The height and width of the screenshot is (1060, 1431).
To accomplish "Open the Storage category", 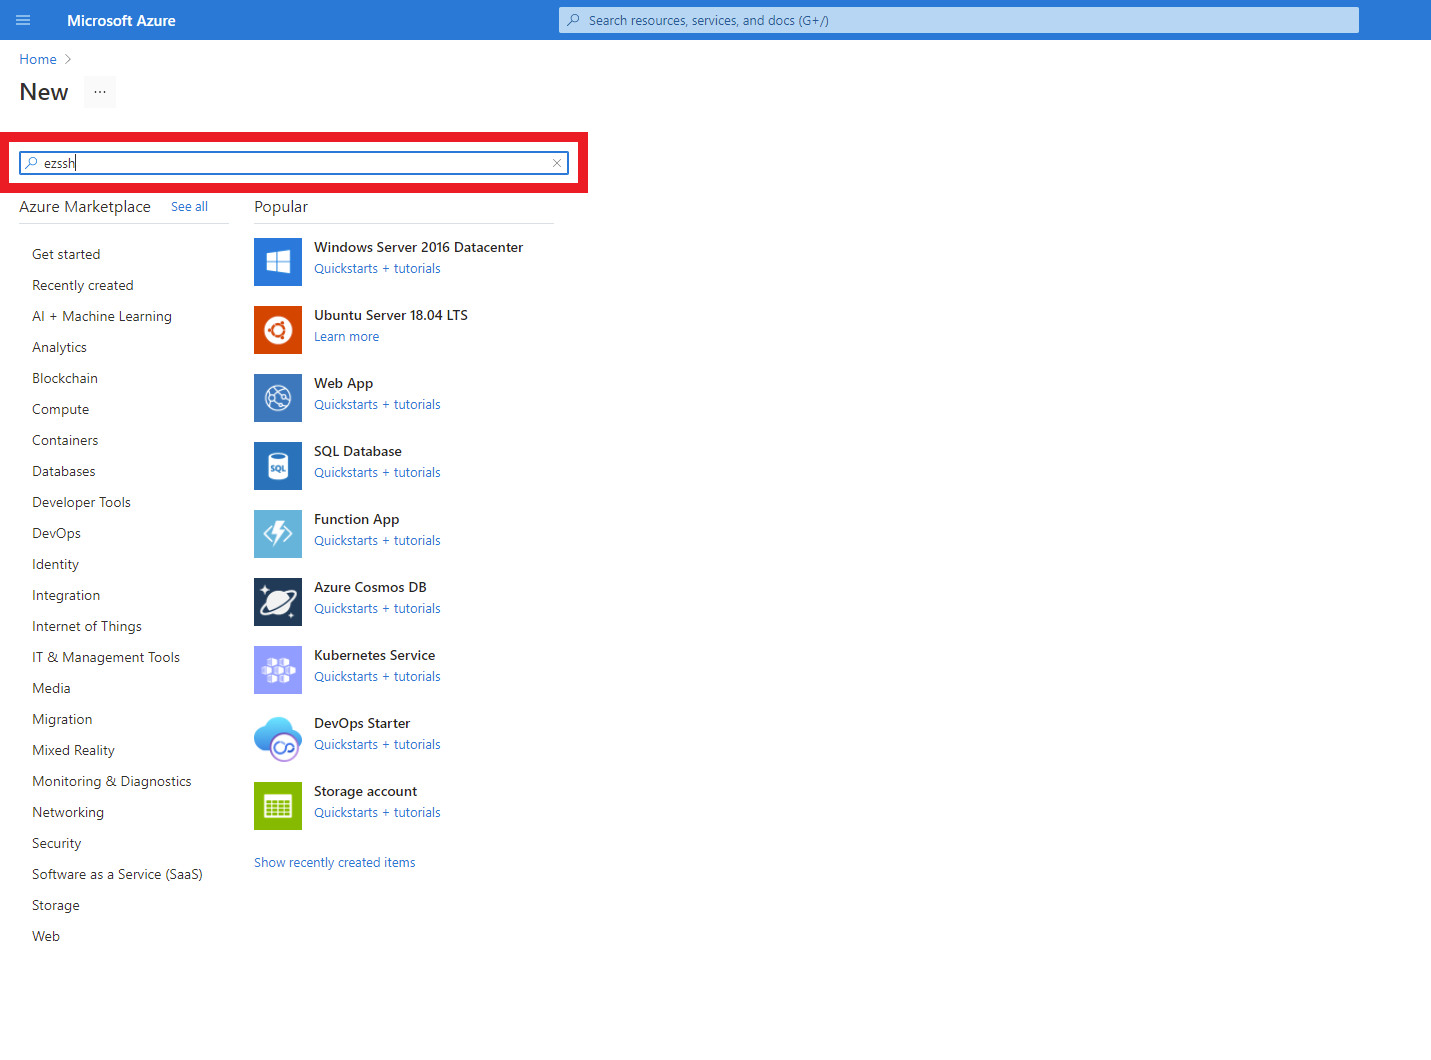I will (x=56, y=905).
